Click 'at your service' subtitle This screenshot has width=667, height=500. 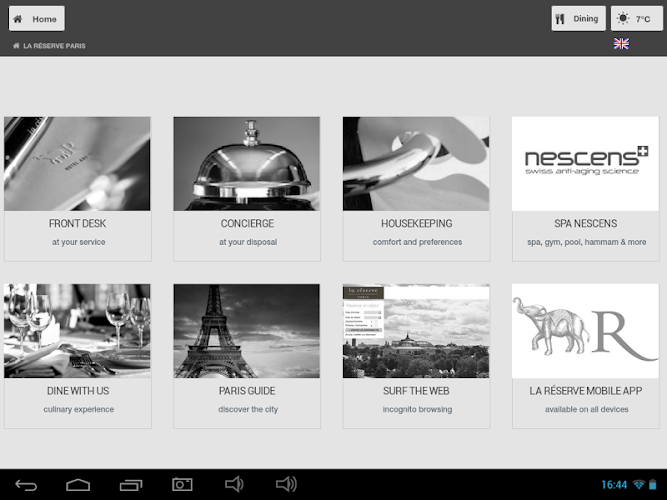[x=78, y=242]
